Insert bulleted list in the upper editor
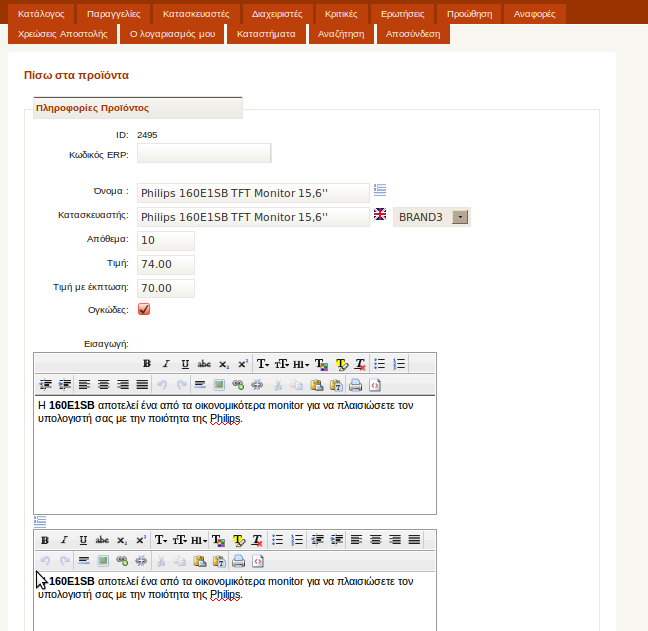The image size is (648, 631). point(379,364)
